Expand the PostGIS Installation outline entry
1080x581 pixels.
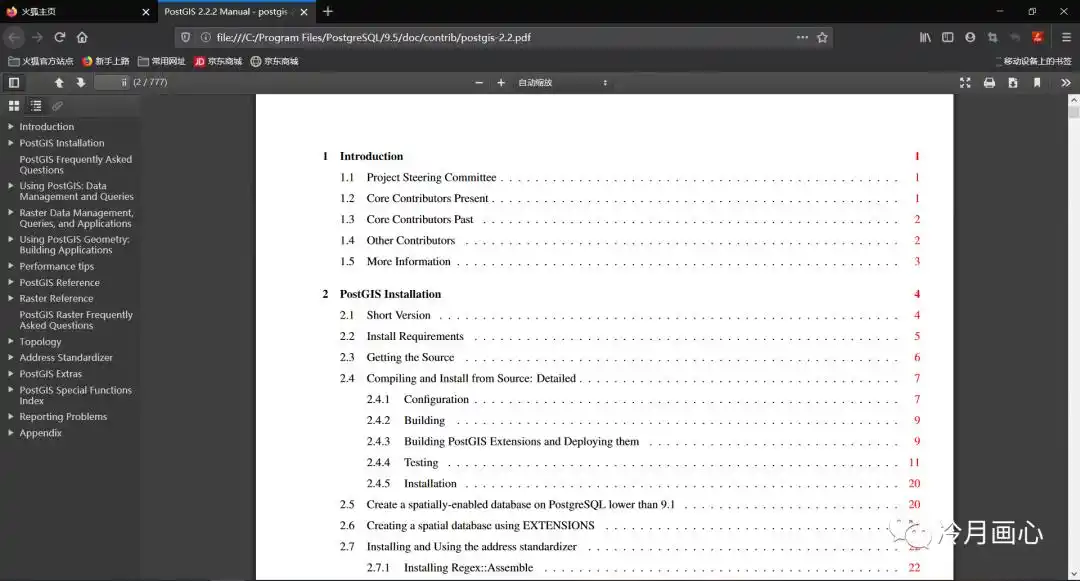coord(11,143)
